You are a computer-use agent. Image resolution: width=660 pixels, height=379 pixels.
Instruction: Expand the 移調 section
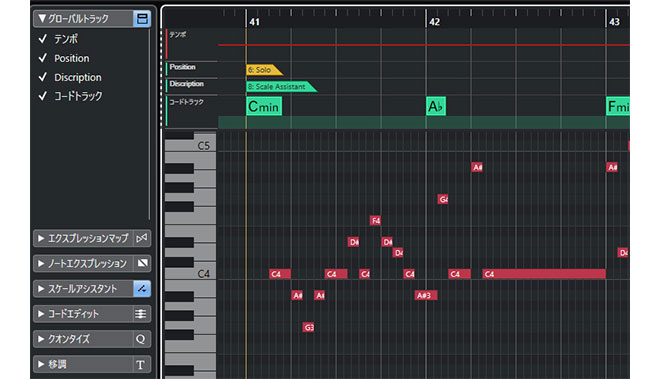point(41,364)
